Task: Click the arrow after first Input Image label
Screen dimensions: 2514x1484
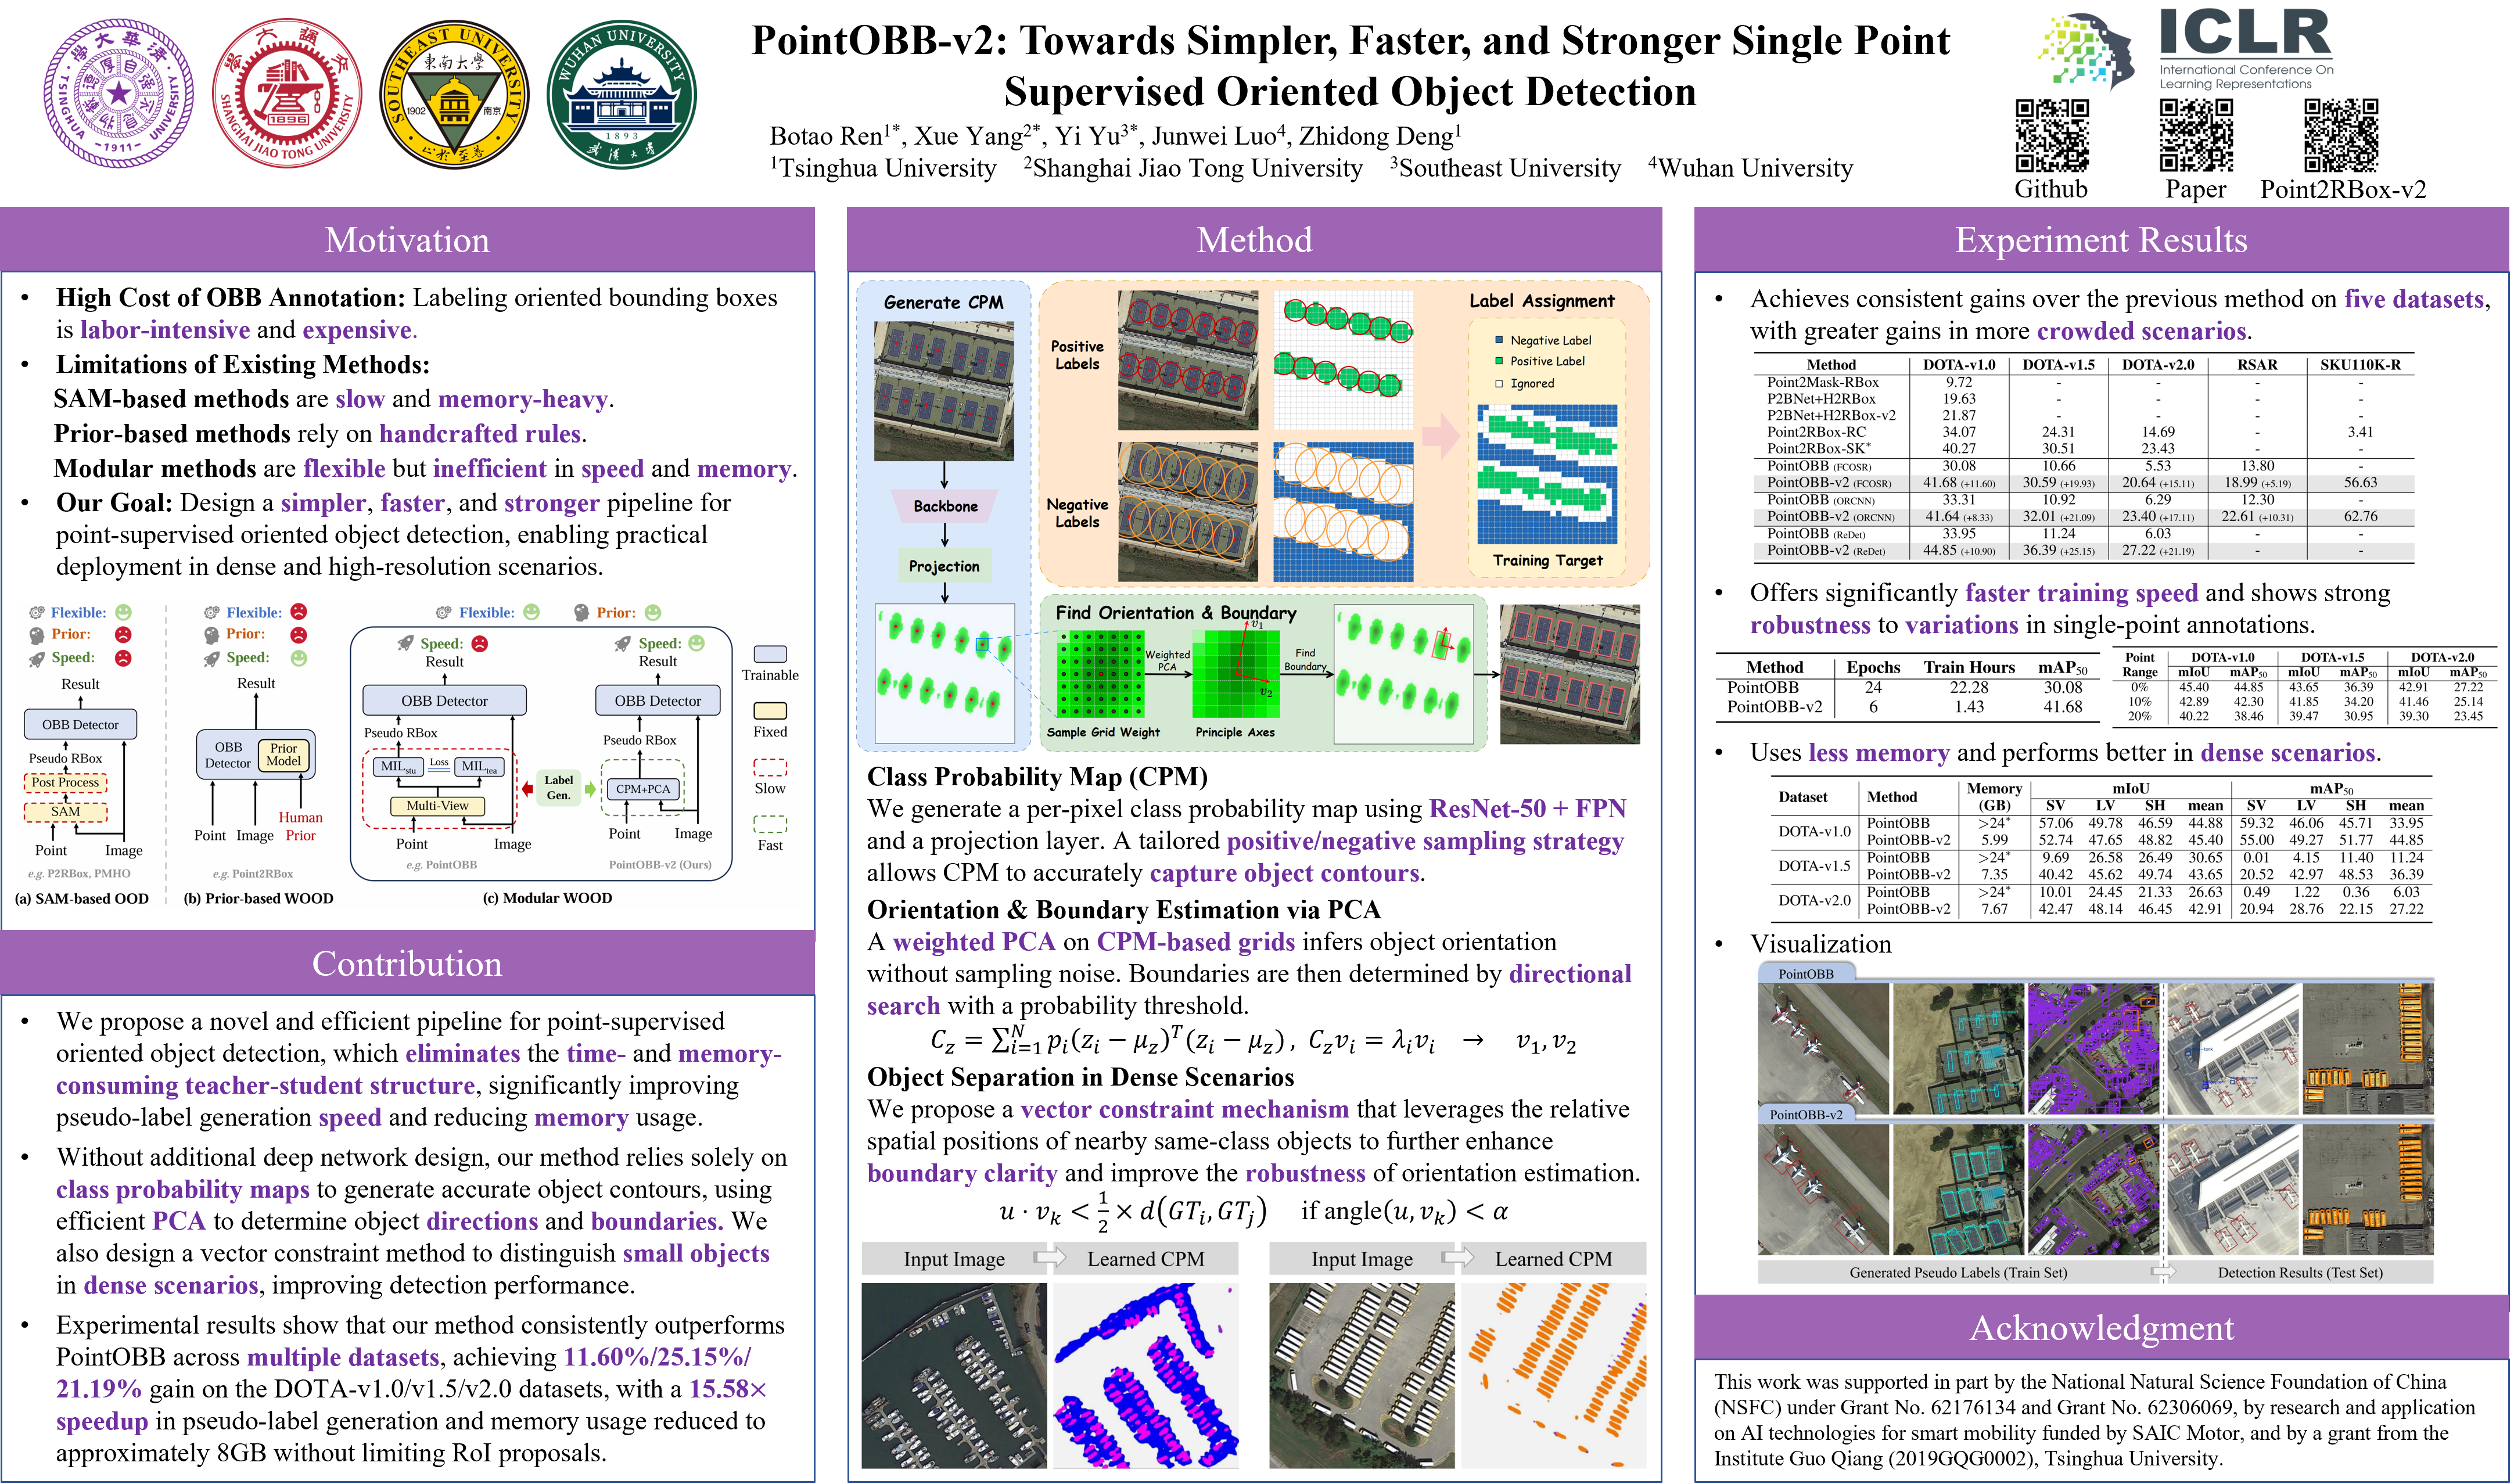Action: tap(1049, 1258)
